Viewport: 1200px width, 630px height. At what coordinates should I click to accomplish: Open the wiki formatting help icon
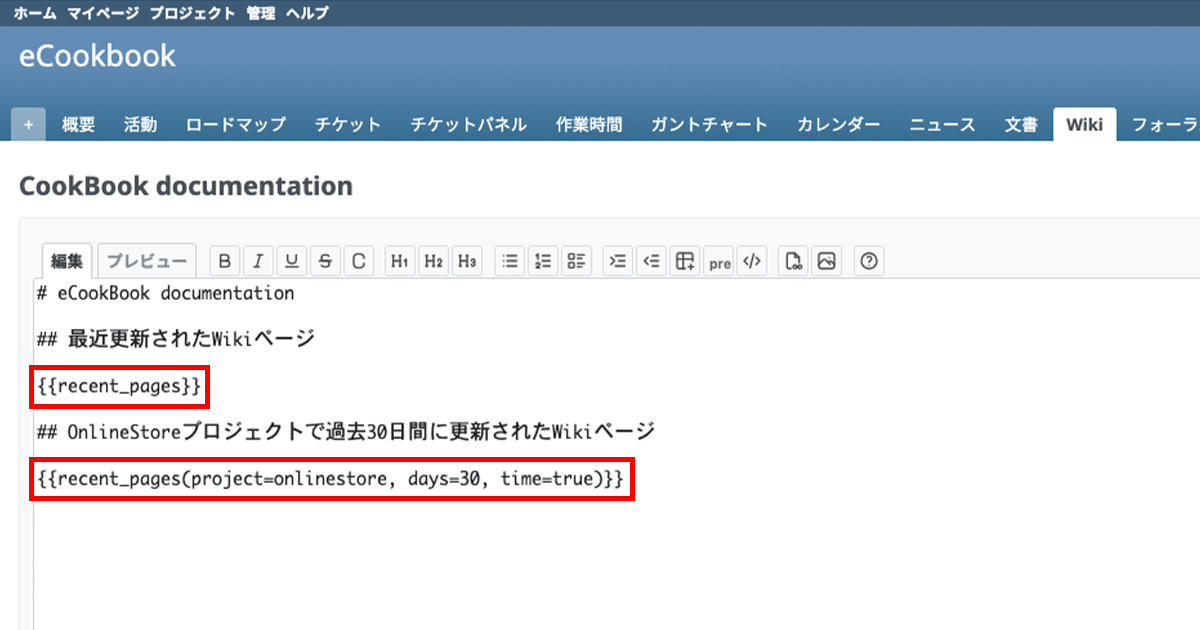[x=869, y=262]
